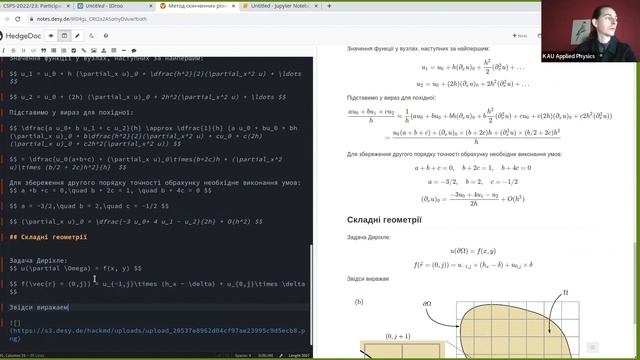Image resolution: width=640 pixels, height=360 pixels.
Task: Apply strikethrough formatting in editor toolbar
Action: [x=13, y=51]
